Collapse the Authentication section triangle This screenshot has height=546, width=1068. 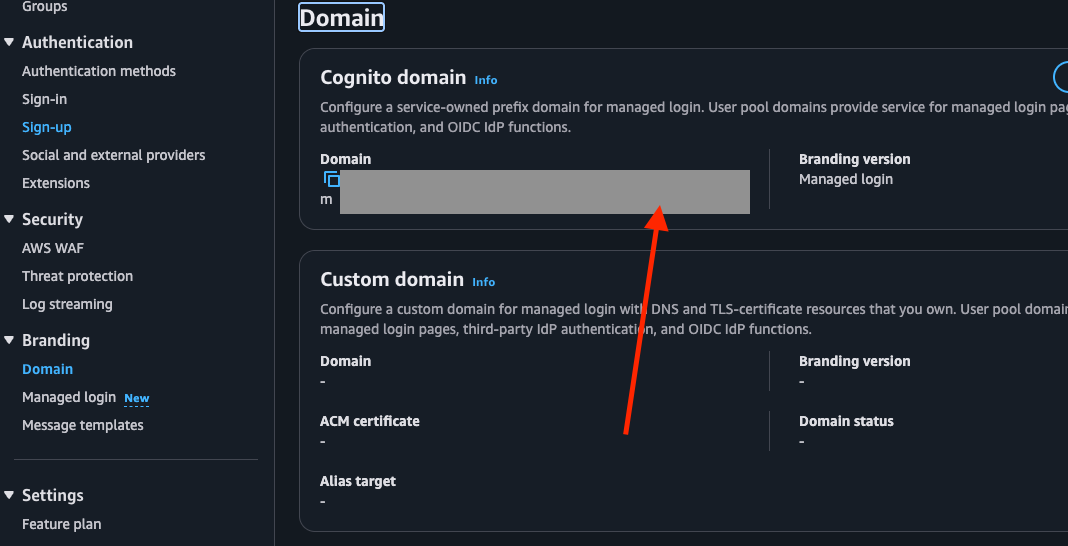pyautogui.click(x=9, y=42)
